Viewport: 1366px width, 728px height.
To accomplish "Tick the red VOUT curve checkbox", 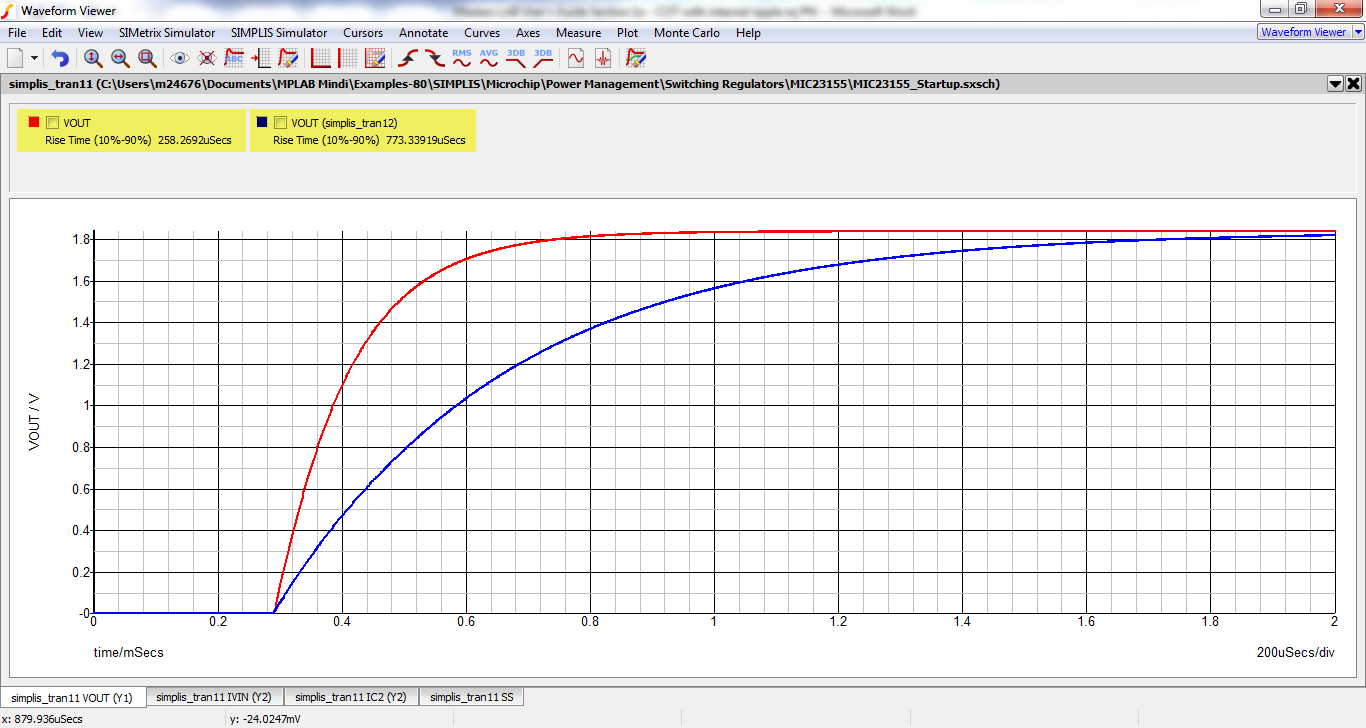I will pos(53,123).
